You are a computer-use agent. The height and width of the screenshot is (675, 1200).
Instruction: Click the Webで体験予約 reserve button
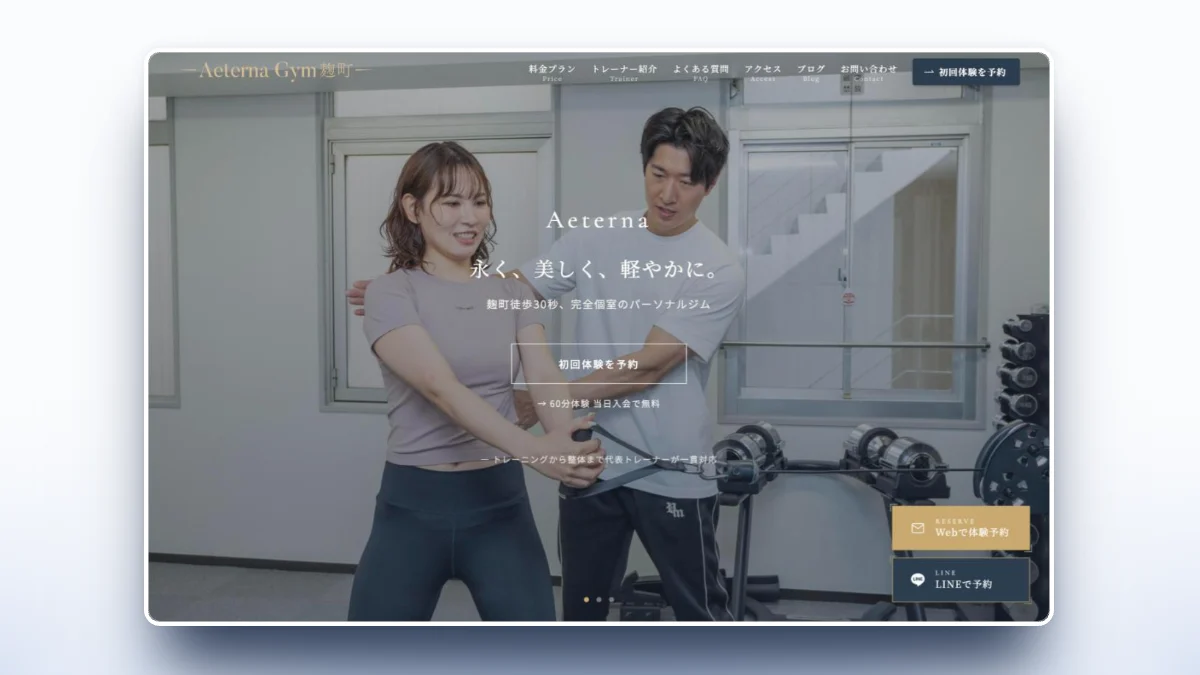[960, 528]
